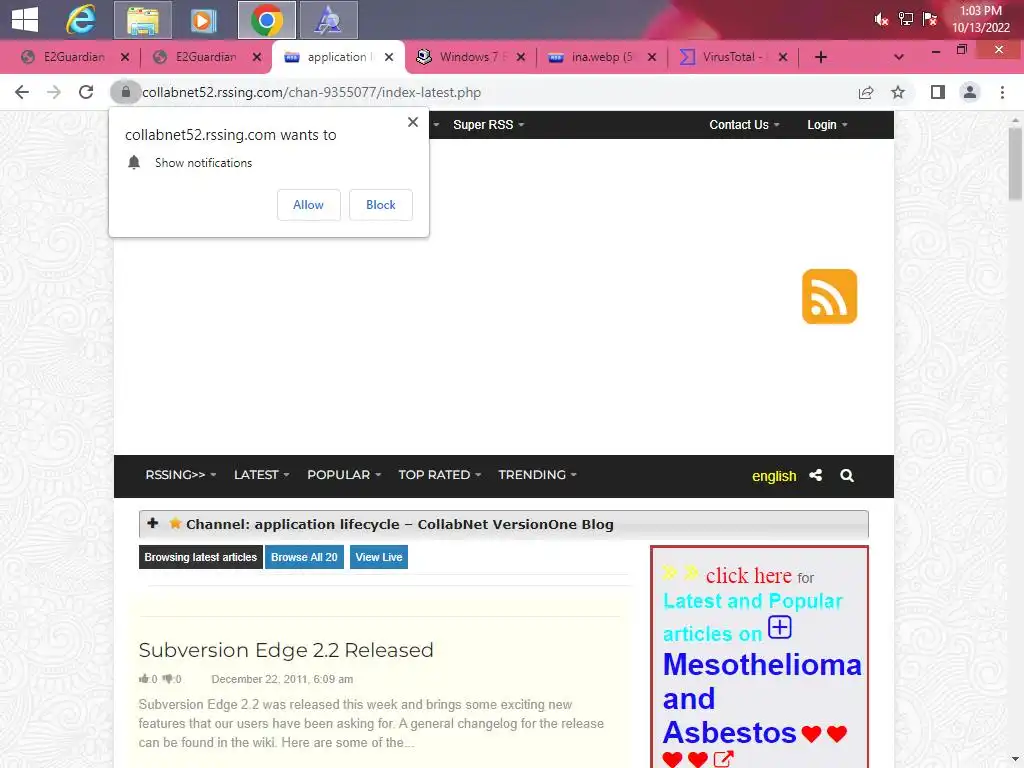The height and width of the screenshot is (768, 1024).
Task: Click Browsing latest articles button
Action: pyautogui.click(x=200, y=557)
